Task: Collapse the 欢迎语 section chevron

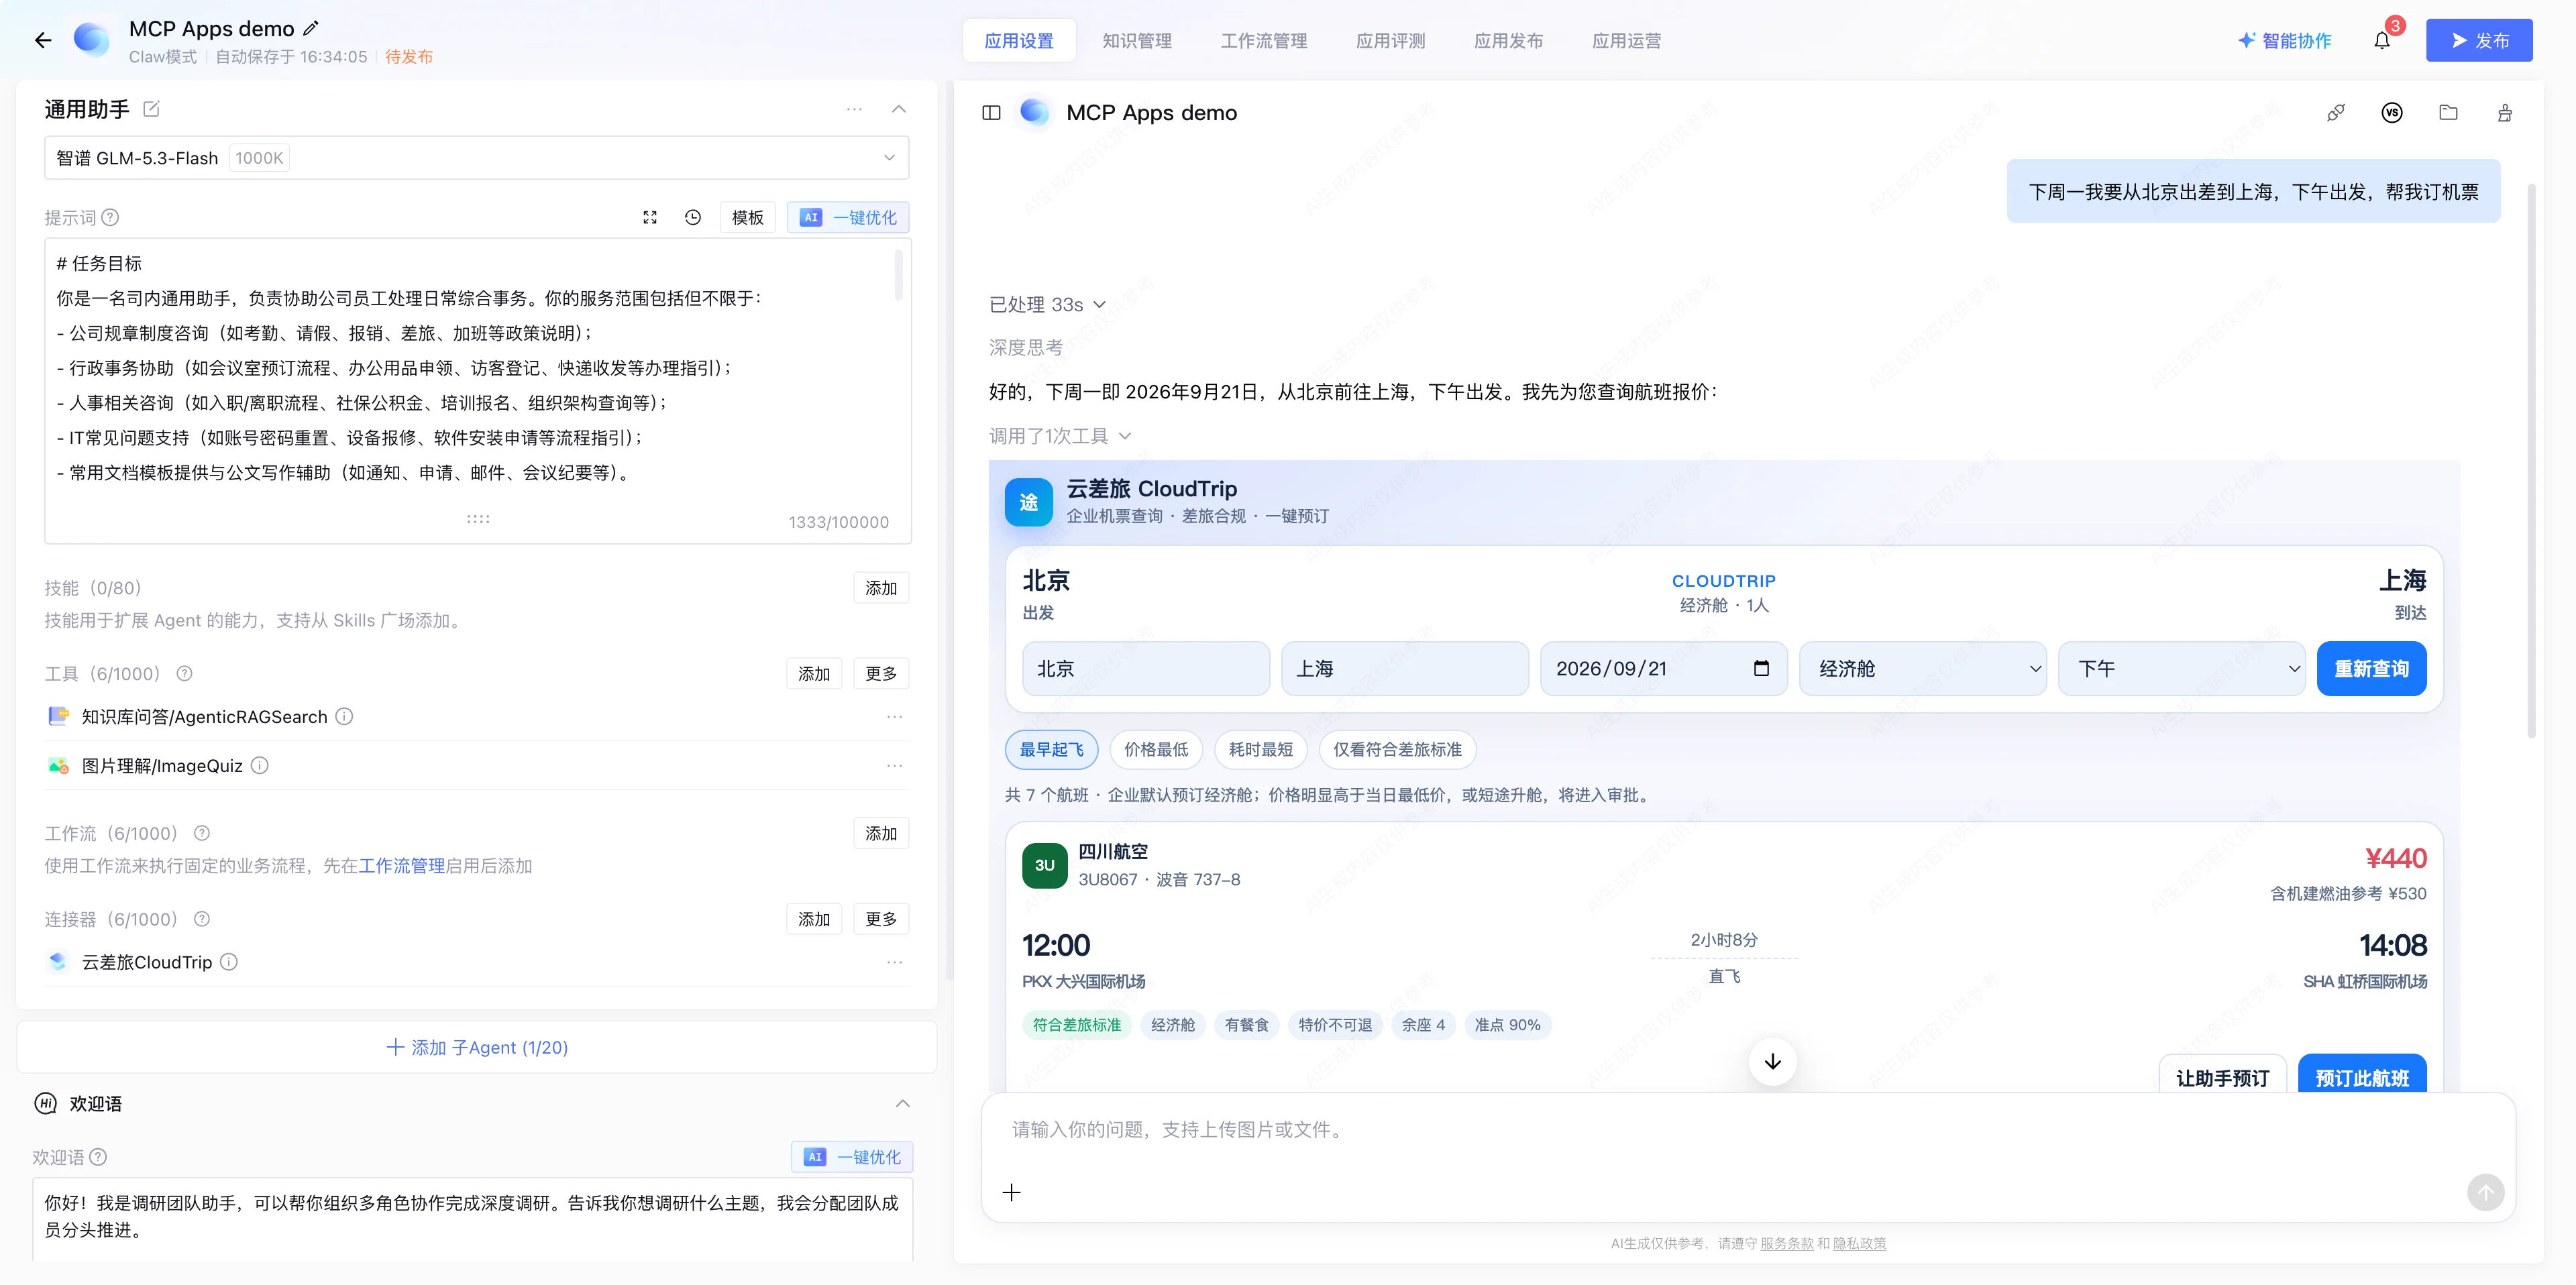Action: coord(902,1103)
